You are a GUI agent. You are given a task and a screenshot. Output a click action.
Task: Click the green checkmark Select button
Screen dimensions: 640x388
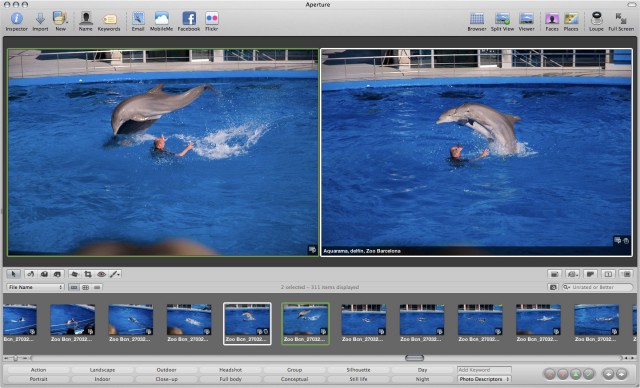(x=588, y=374)
